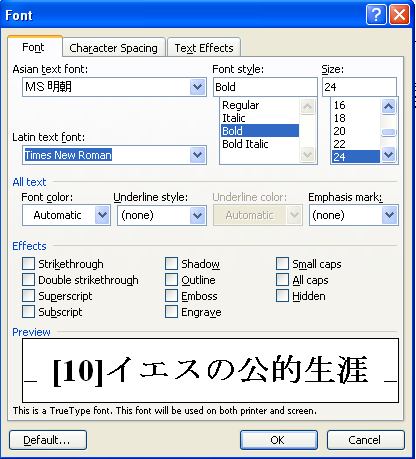Open the Asian text font dropdown
Viewport: 416px width, 459px height.
click(x=198, y=87)
